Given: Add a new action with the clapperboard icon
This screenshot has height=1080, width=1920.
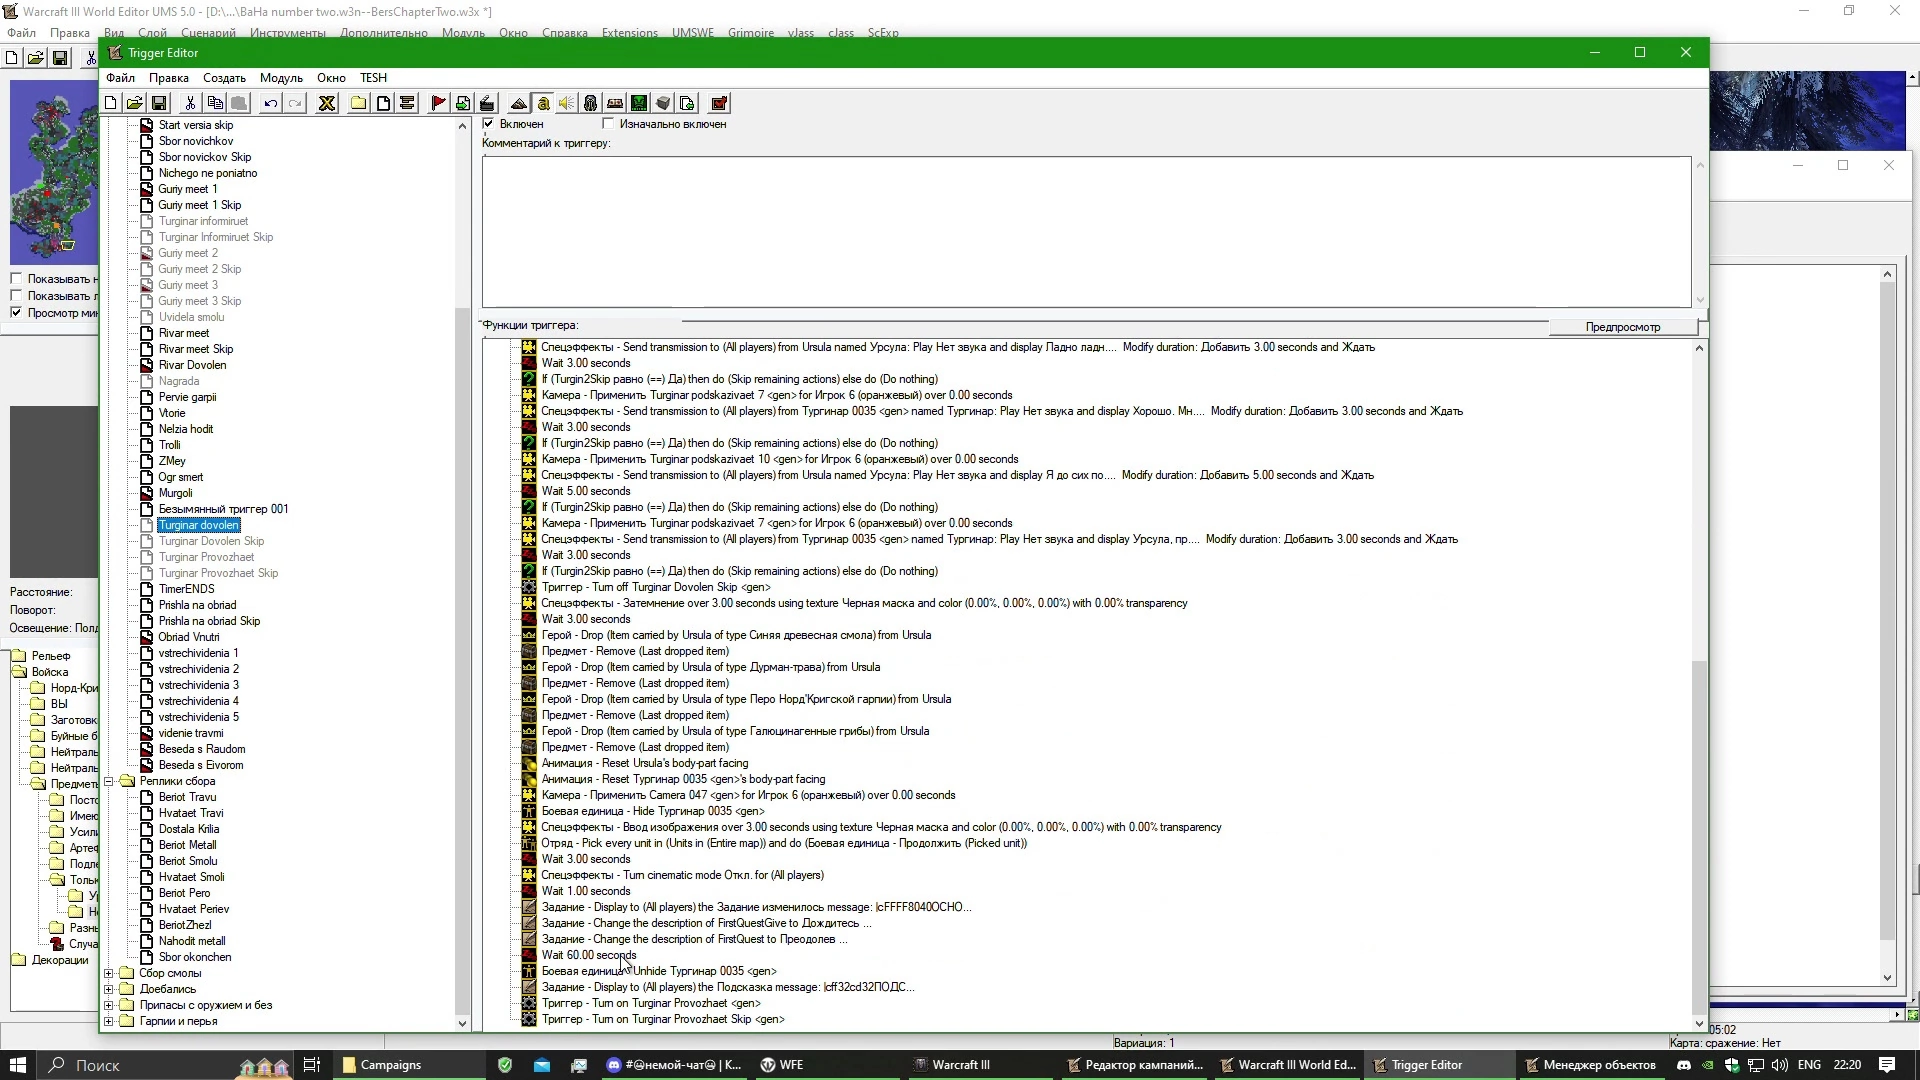Looking at the screenshot, I should [x=487, y=103].
